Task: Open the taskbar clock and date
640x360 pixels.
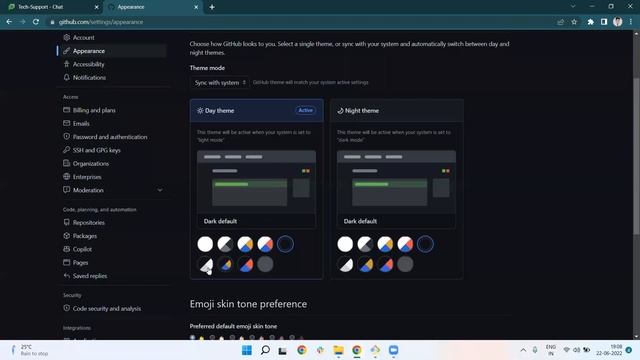Action: click(x=609, y=350)
